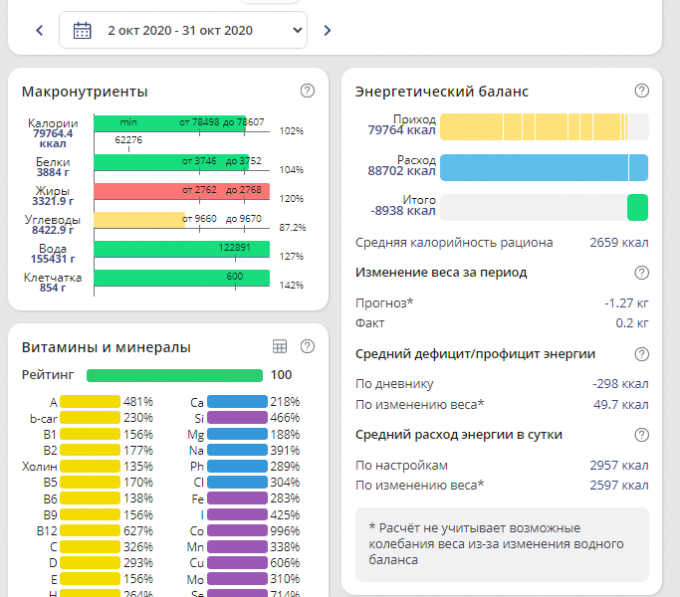Image resolution: width=680 pixels, height=597 pixels.
Task: Open help for Макронутриенты panel
Action: tap(307, 91)
